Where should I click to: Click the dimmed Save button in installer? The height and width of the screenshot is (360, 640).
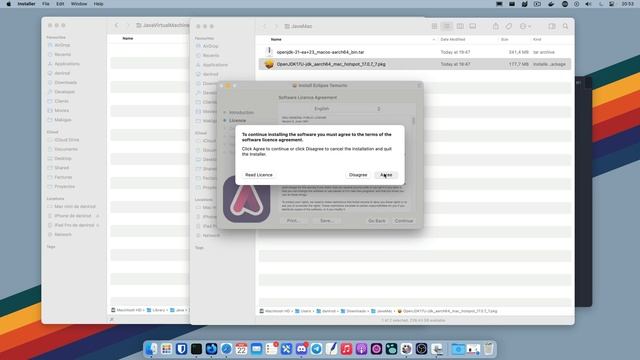click(327, 220)
